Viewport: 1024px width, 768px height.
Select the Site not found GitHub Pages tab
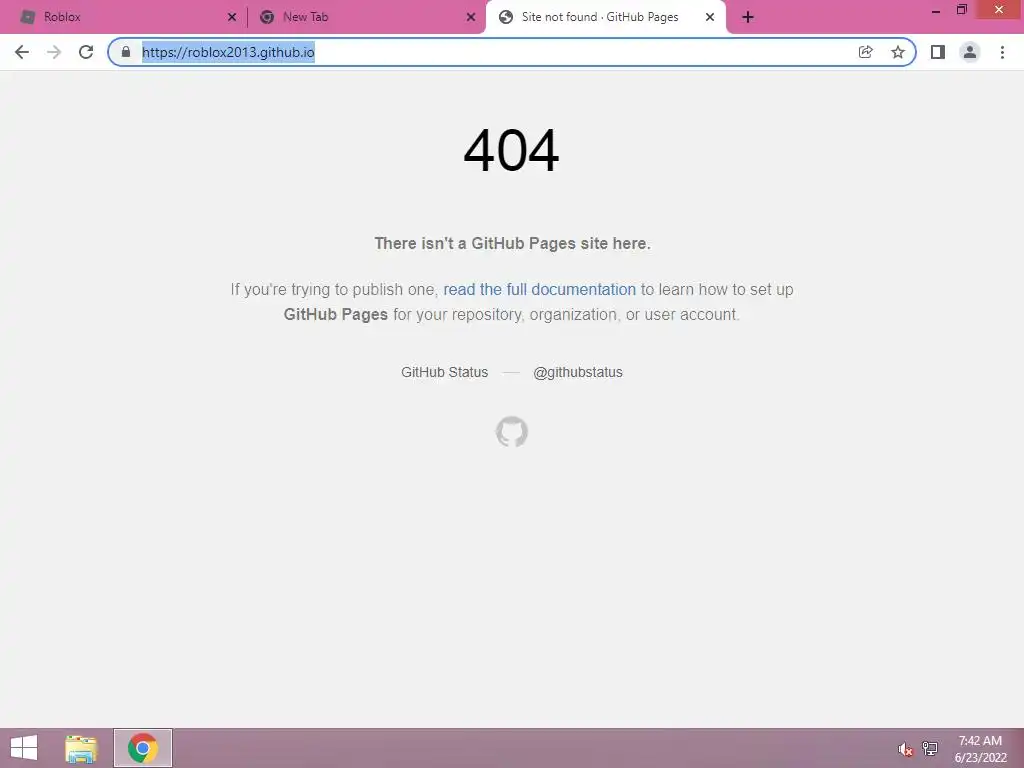click(x=605, y=17)
